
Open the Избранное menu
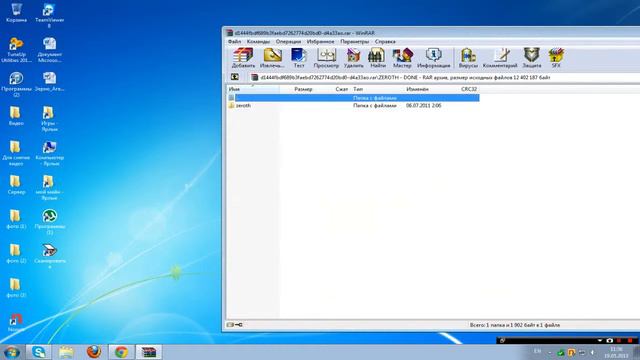320,42
